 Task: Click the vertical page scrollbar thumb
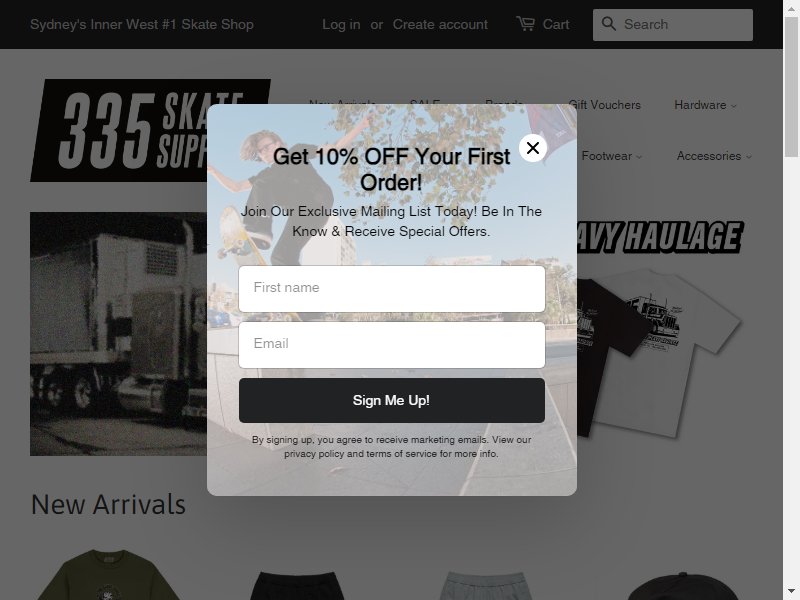point(791,87)
